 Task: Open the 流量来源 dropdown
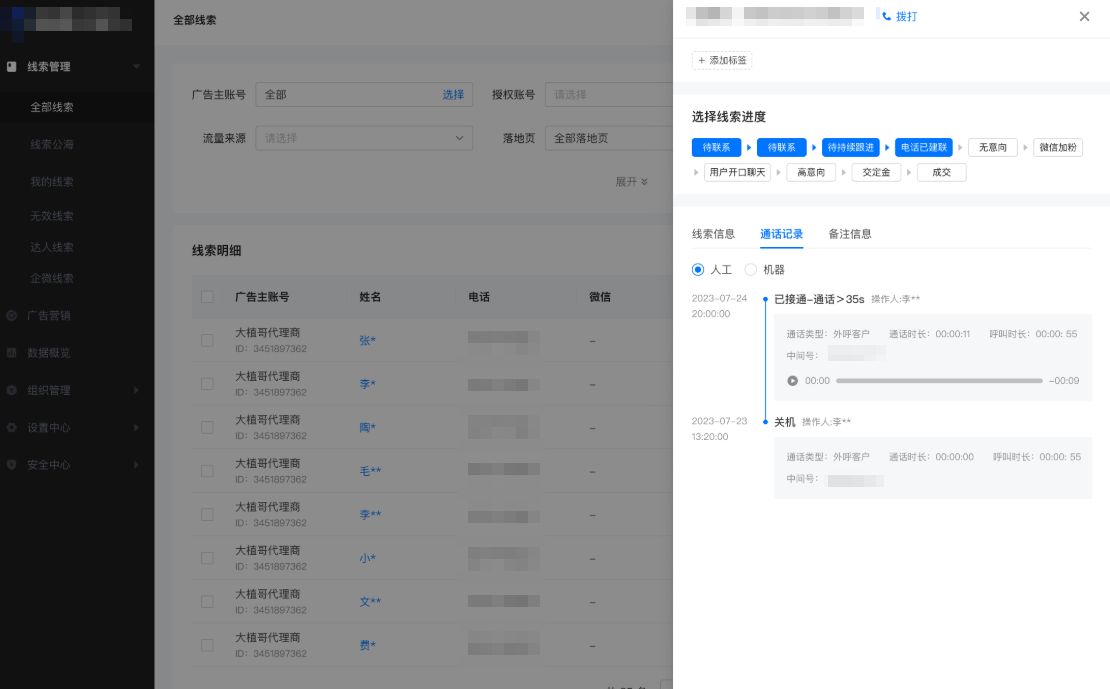click(x=364, y=138)
